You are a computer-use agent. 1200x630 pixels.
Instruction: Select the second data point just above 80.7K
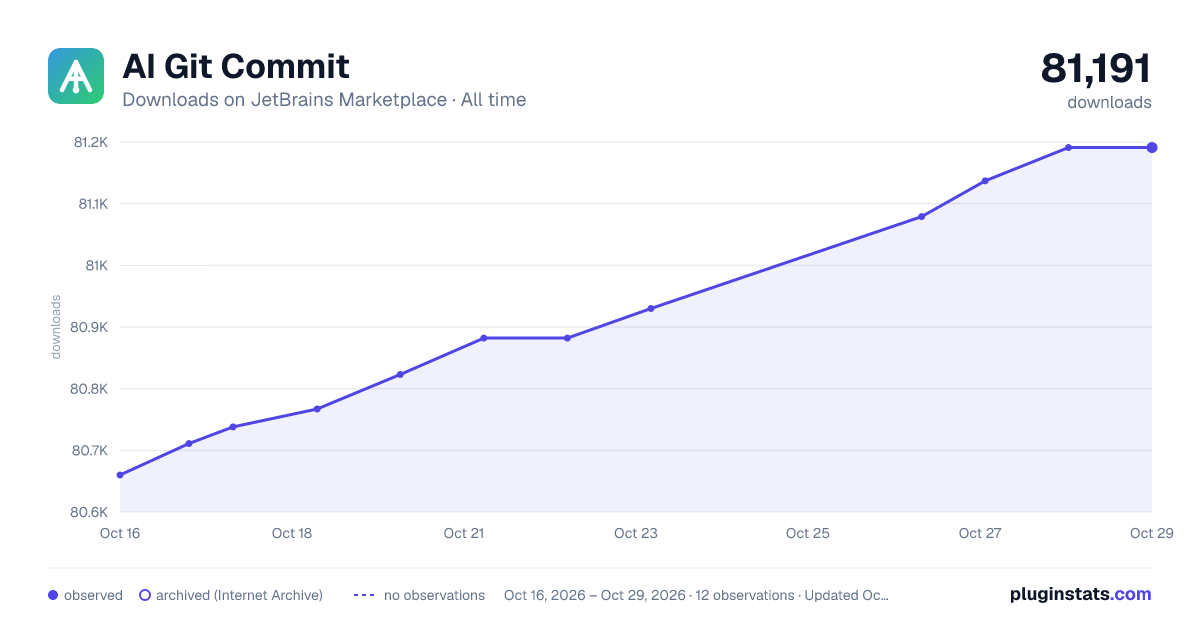[189, 443]
